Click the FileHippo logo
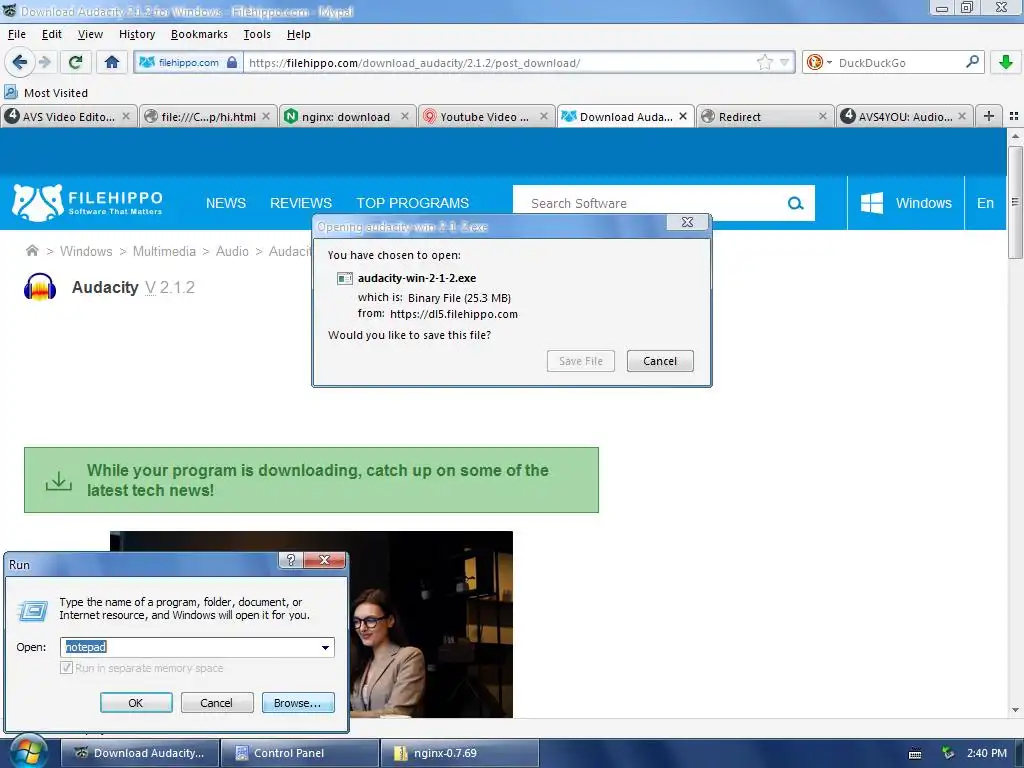 (x=87, y=202)
